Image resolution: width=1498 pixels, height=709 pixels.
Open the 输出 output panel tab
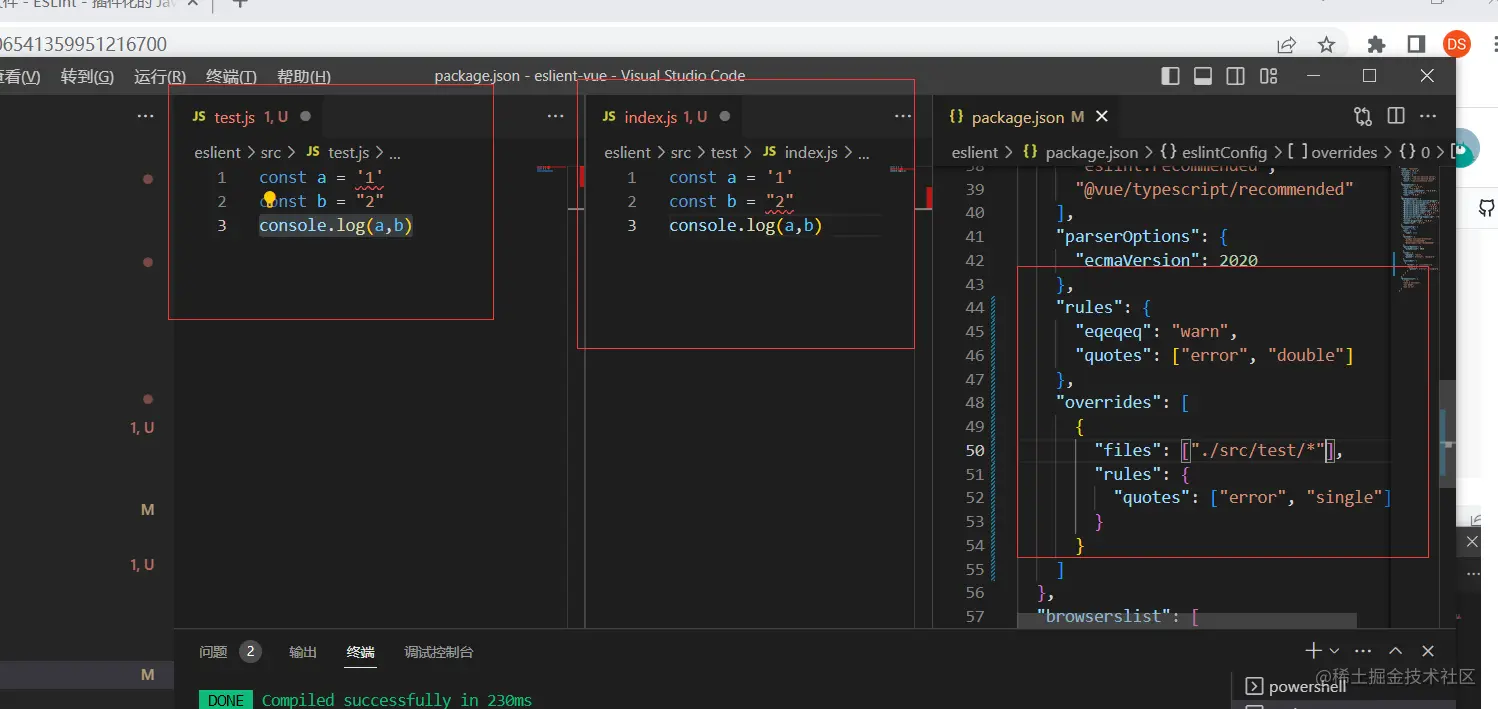tap(303, 652)
